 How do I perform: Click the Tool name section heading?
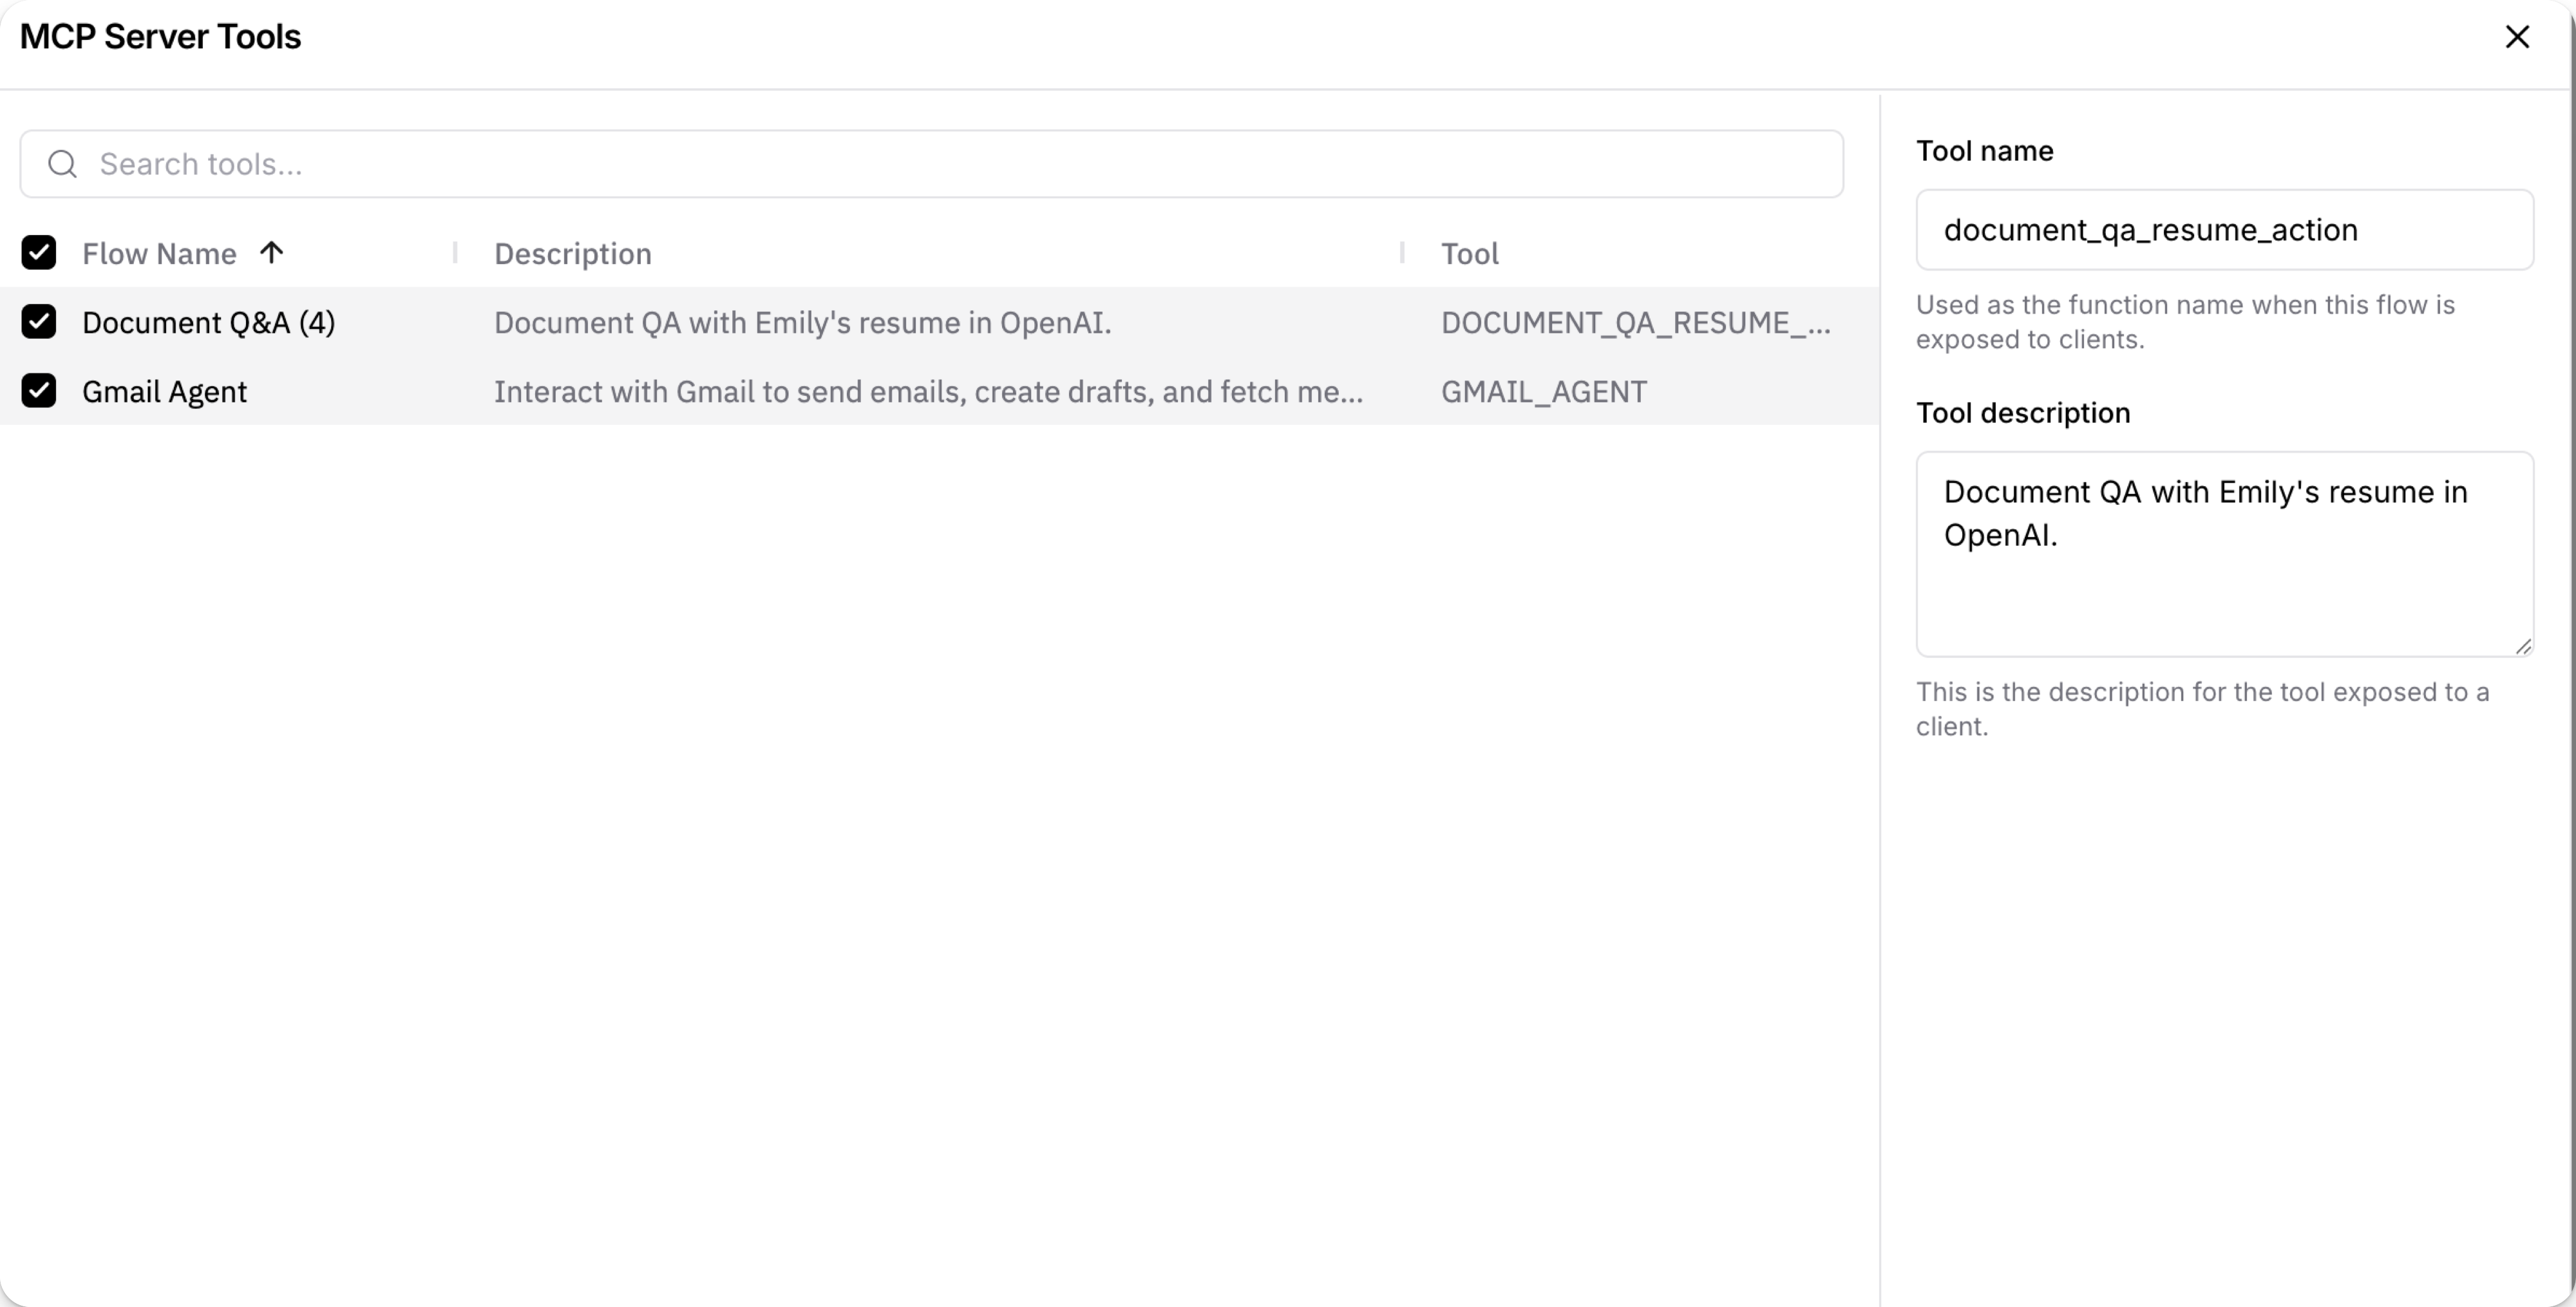(x=1985, y=150)
